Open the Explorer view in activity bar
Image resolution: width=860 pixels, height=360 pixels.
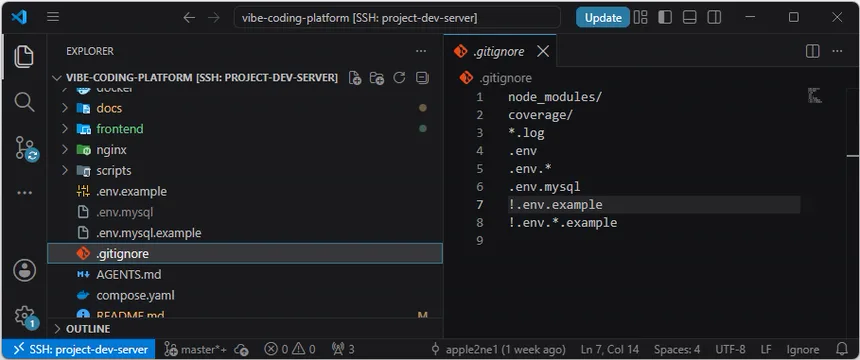pyautogui.click(x=24, y=57)
